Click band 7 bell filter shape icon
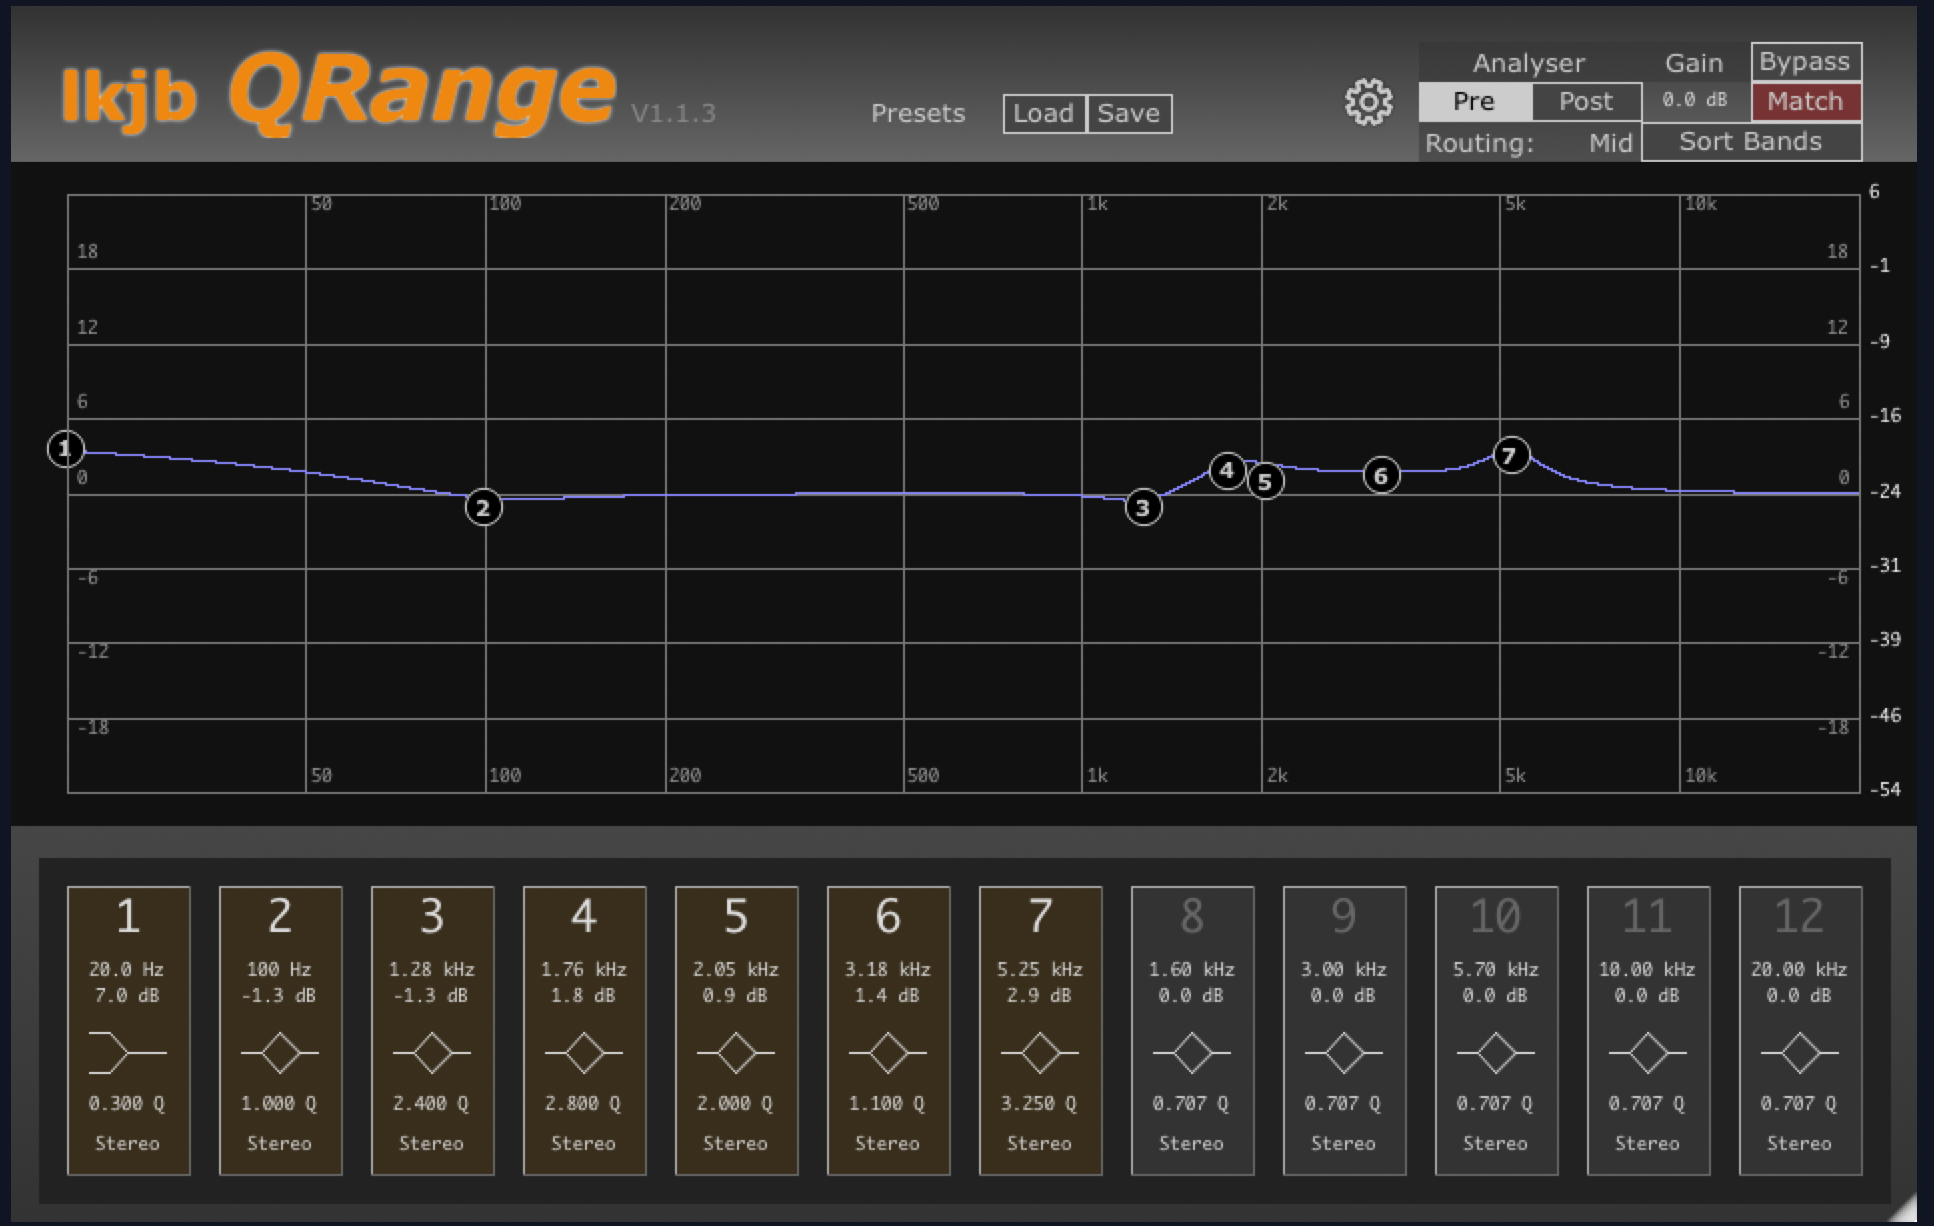The height and width of the screenshot is (1226, 1934). point(1040,1053)
